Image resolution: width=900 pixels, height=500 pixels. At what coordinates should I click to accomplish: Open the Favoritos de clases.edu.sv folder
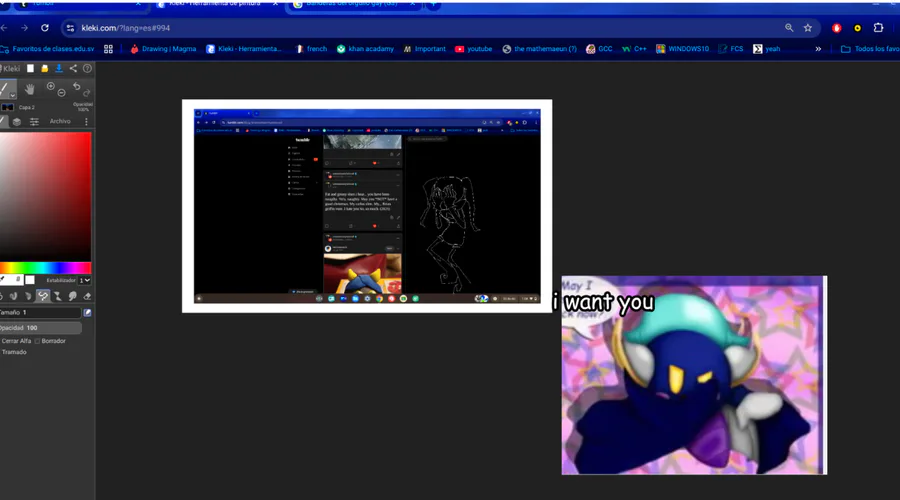click(x=48, y=49)
